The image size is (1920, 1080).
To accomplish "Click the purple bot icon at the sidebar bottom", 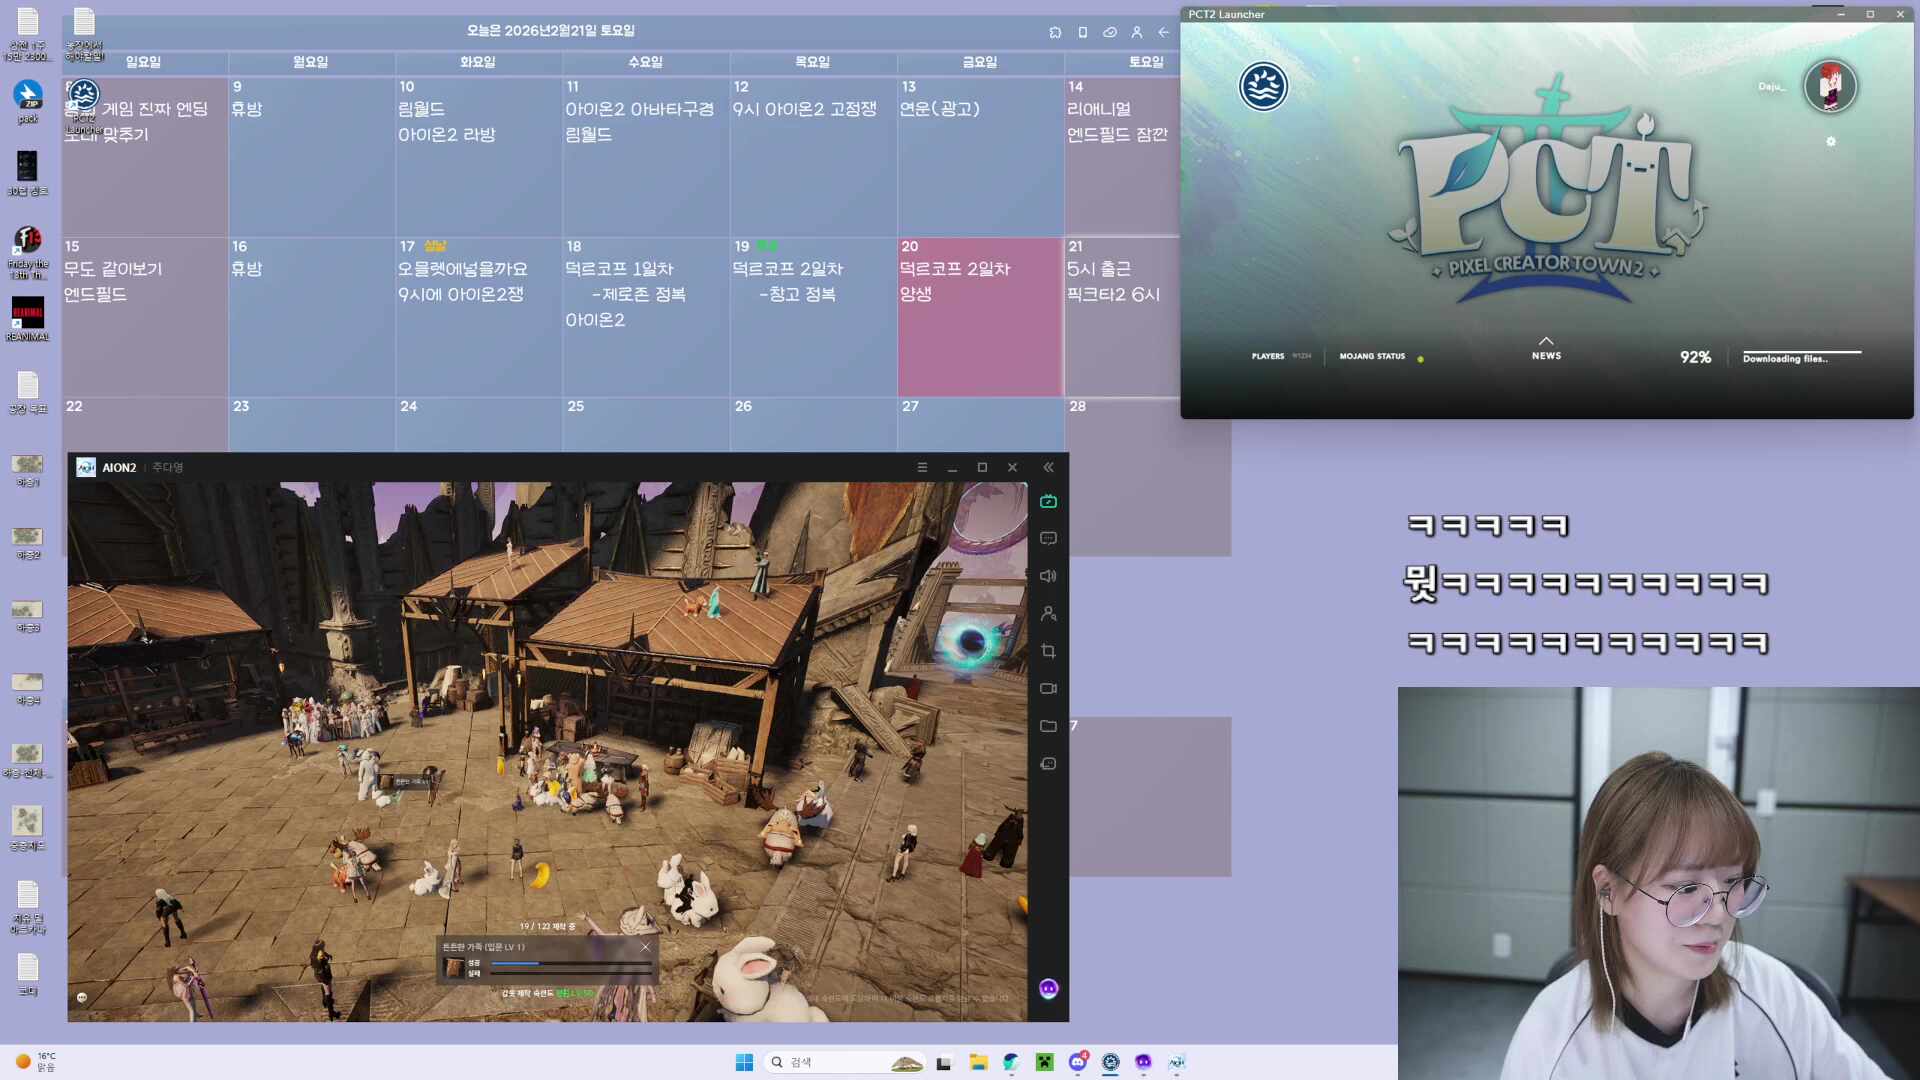I will pyautogui.click(x=1047, y=988).
